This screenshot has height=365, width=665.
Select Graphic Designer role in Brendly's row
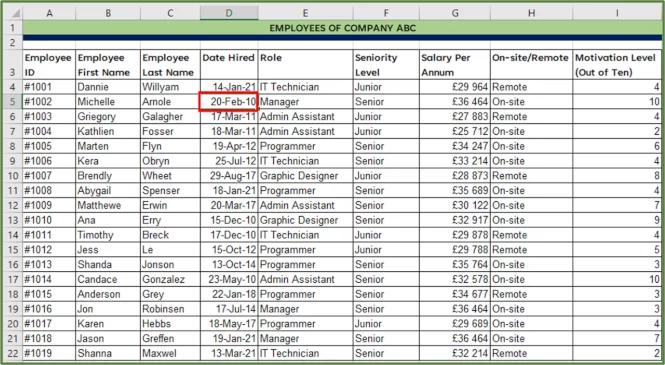click(x=305, y=176)
